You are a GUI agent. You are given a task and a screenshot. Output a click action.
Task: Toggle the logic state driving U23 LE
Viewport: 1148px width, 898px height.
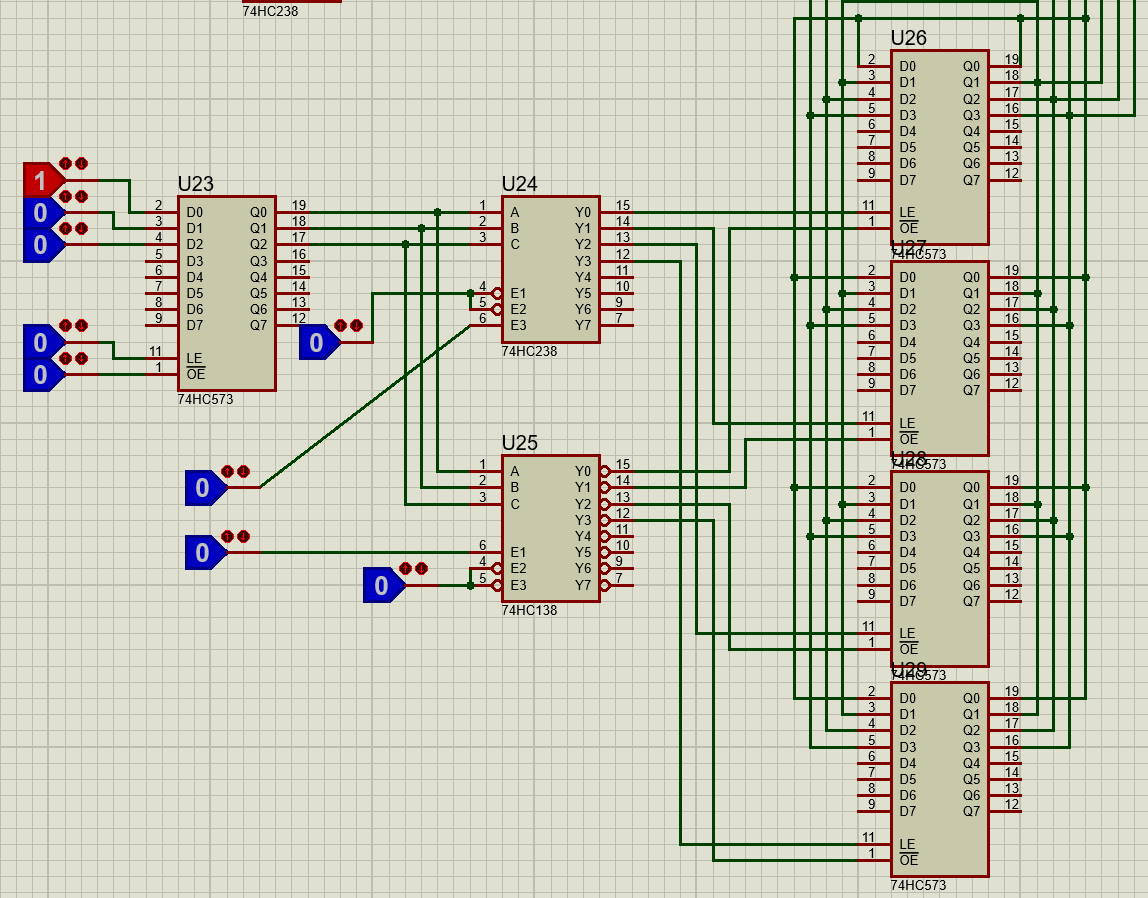(x=40, y=343)
